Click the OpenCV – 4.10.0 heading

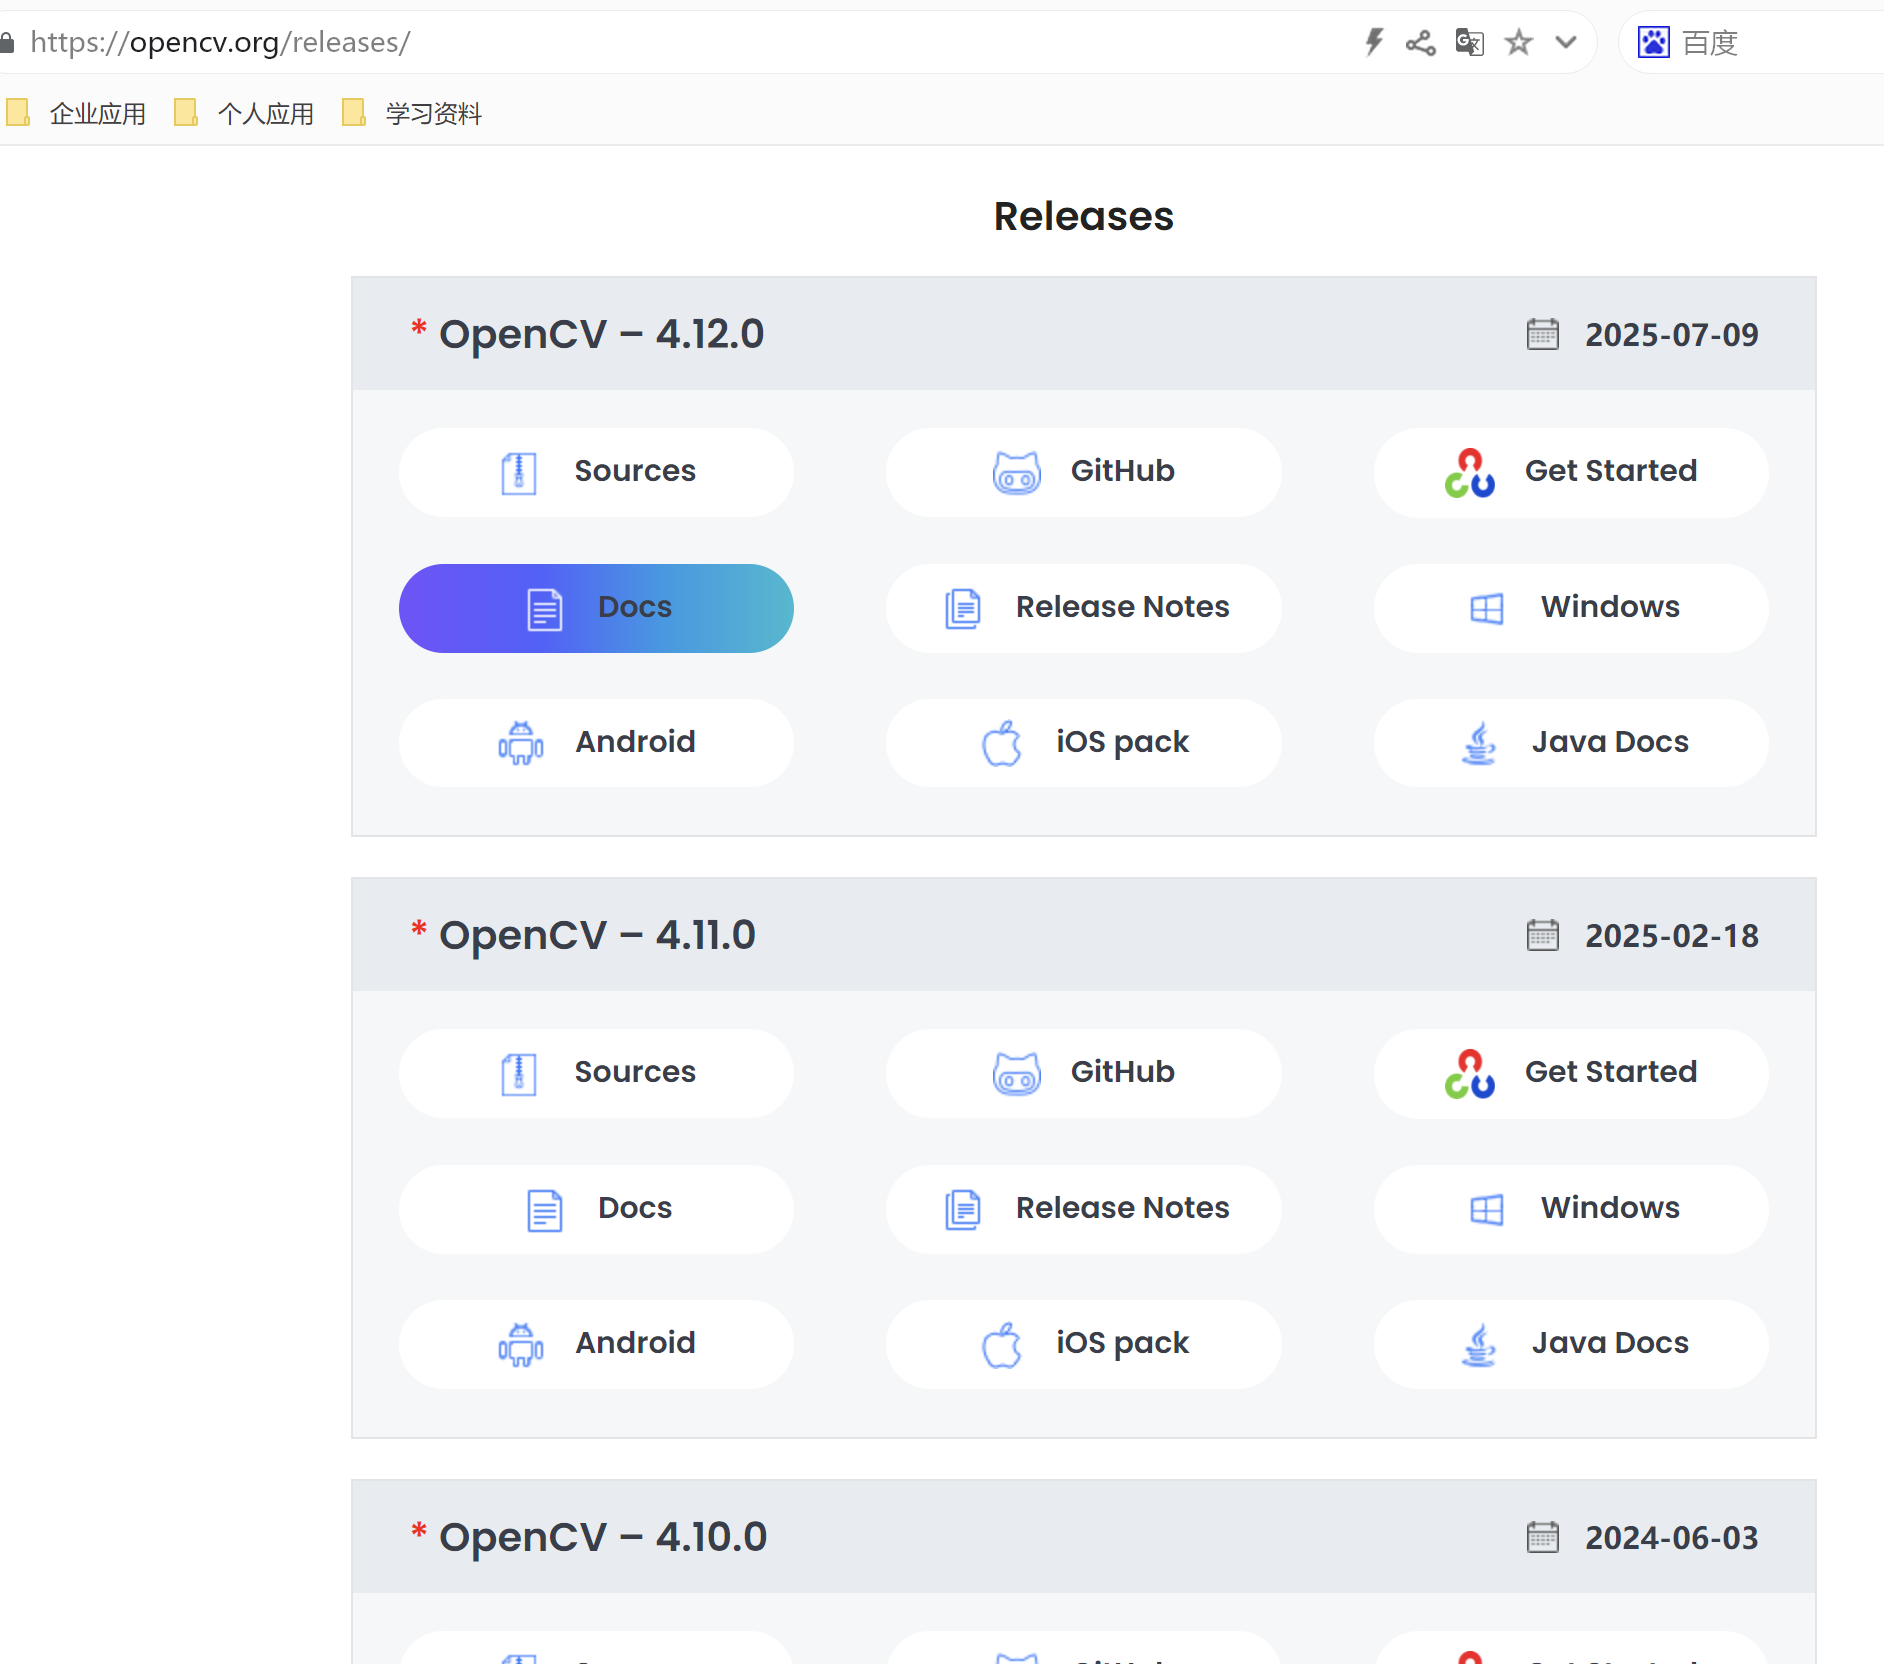603,1537
